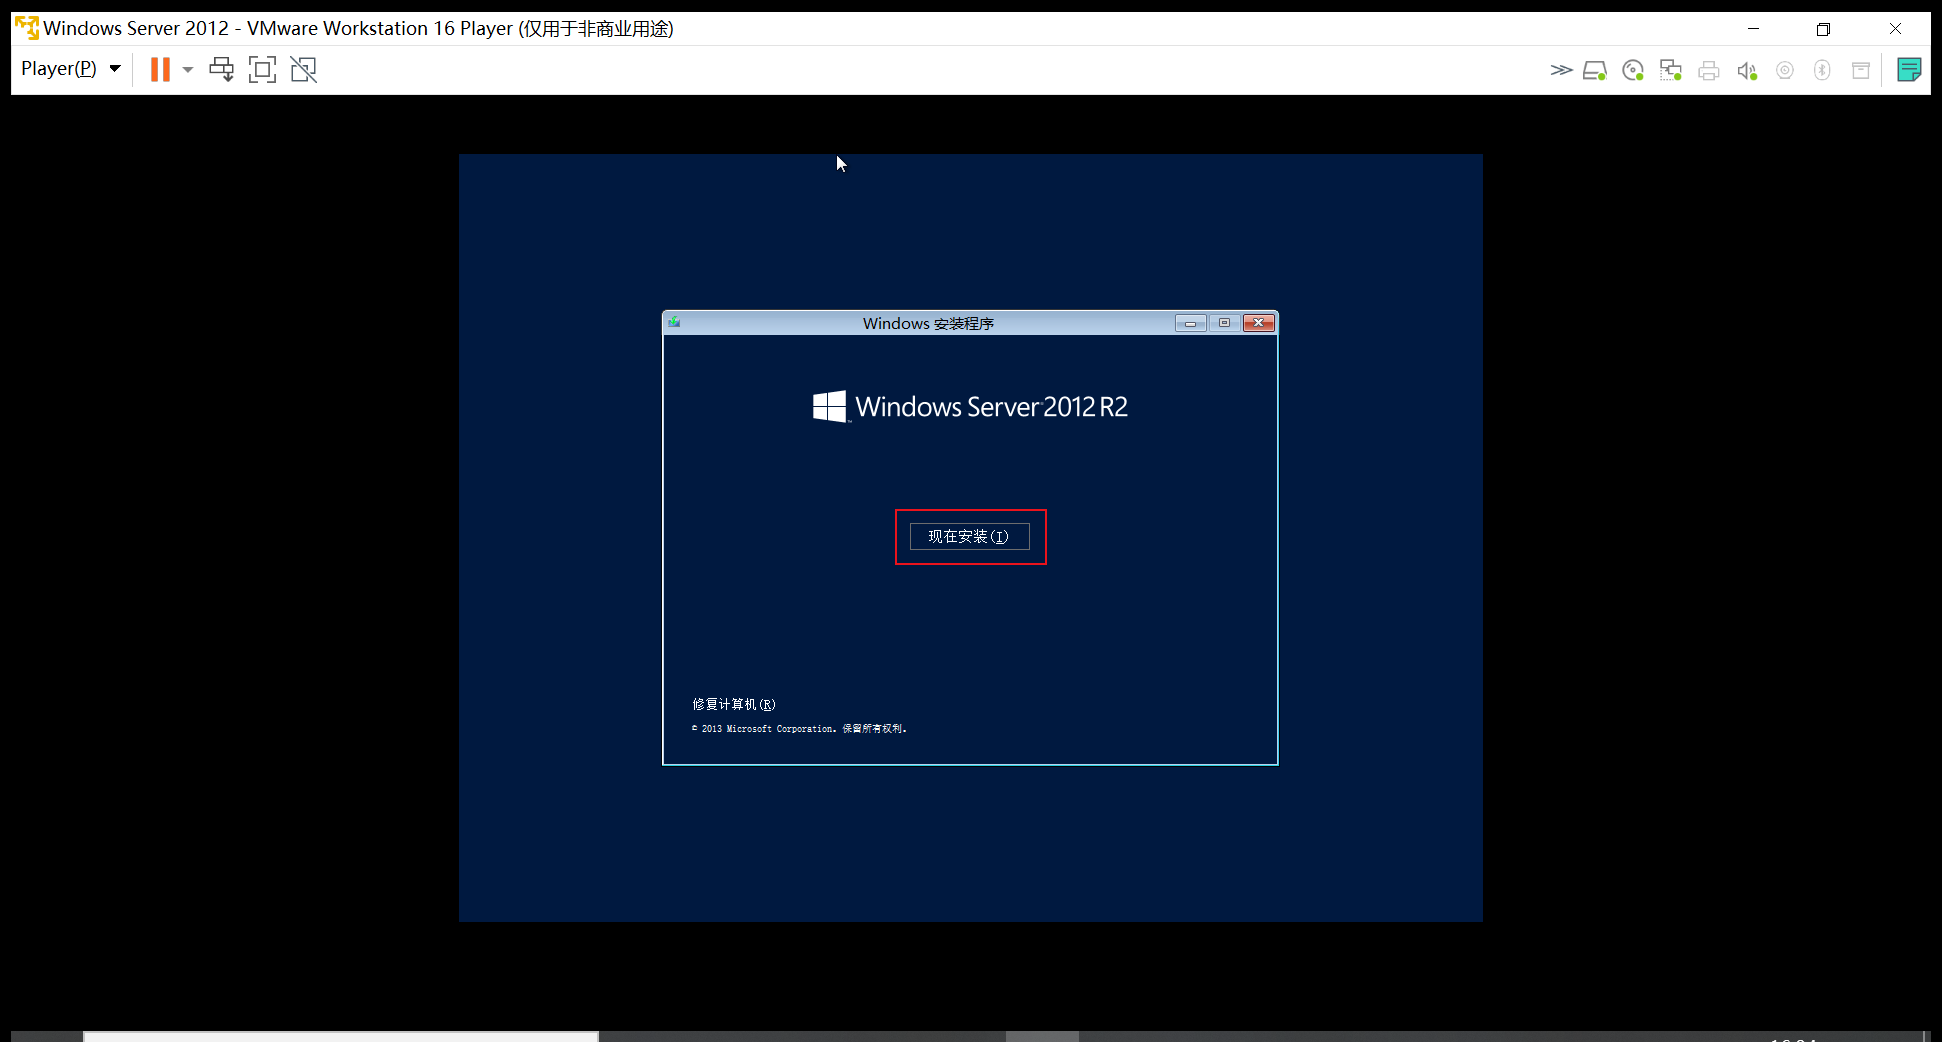Click the archive box device icon

1861,70
